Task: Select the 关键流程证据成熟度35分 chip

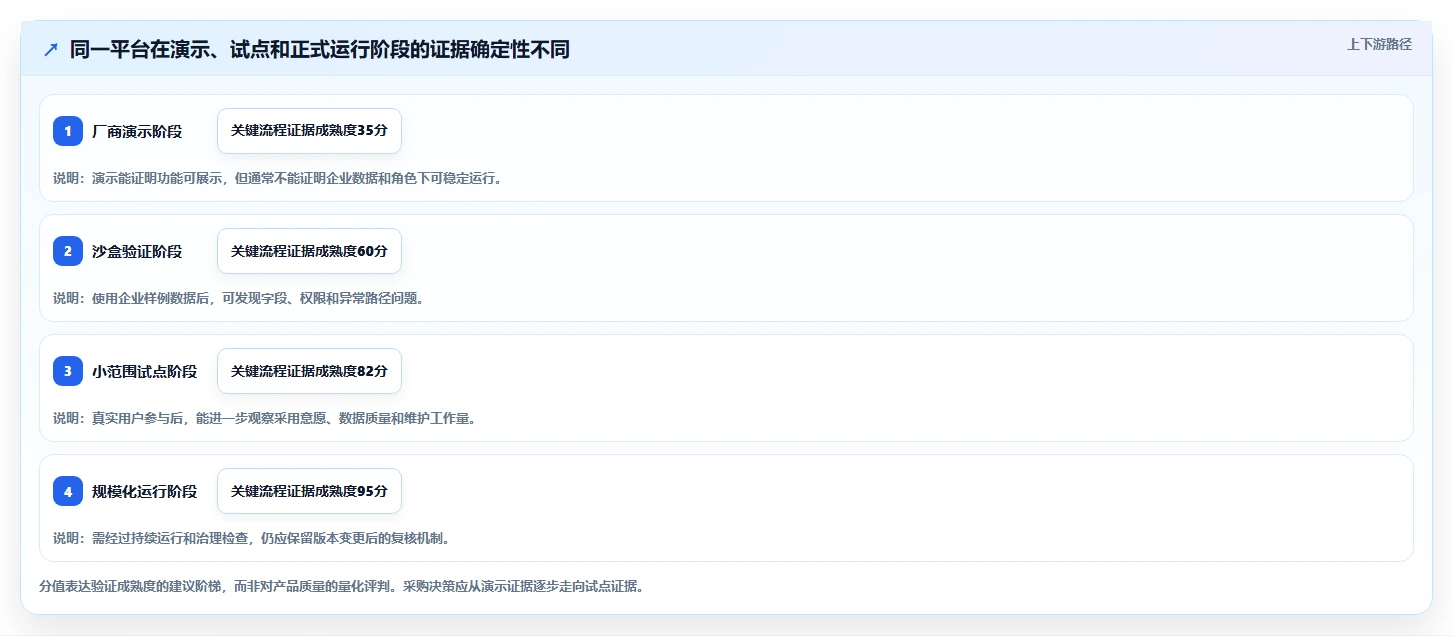Action: pos(309,131)
